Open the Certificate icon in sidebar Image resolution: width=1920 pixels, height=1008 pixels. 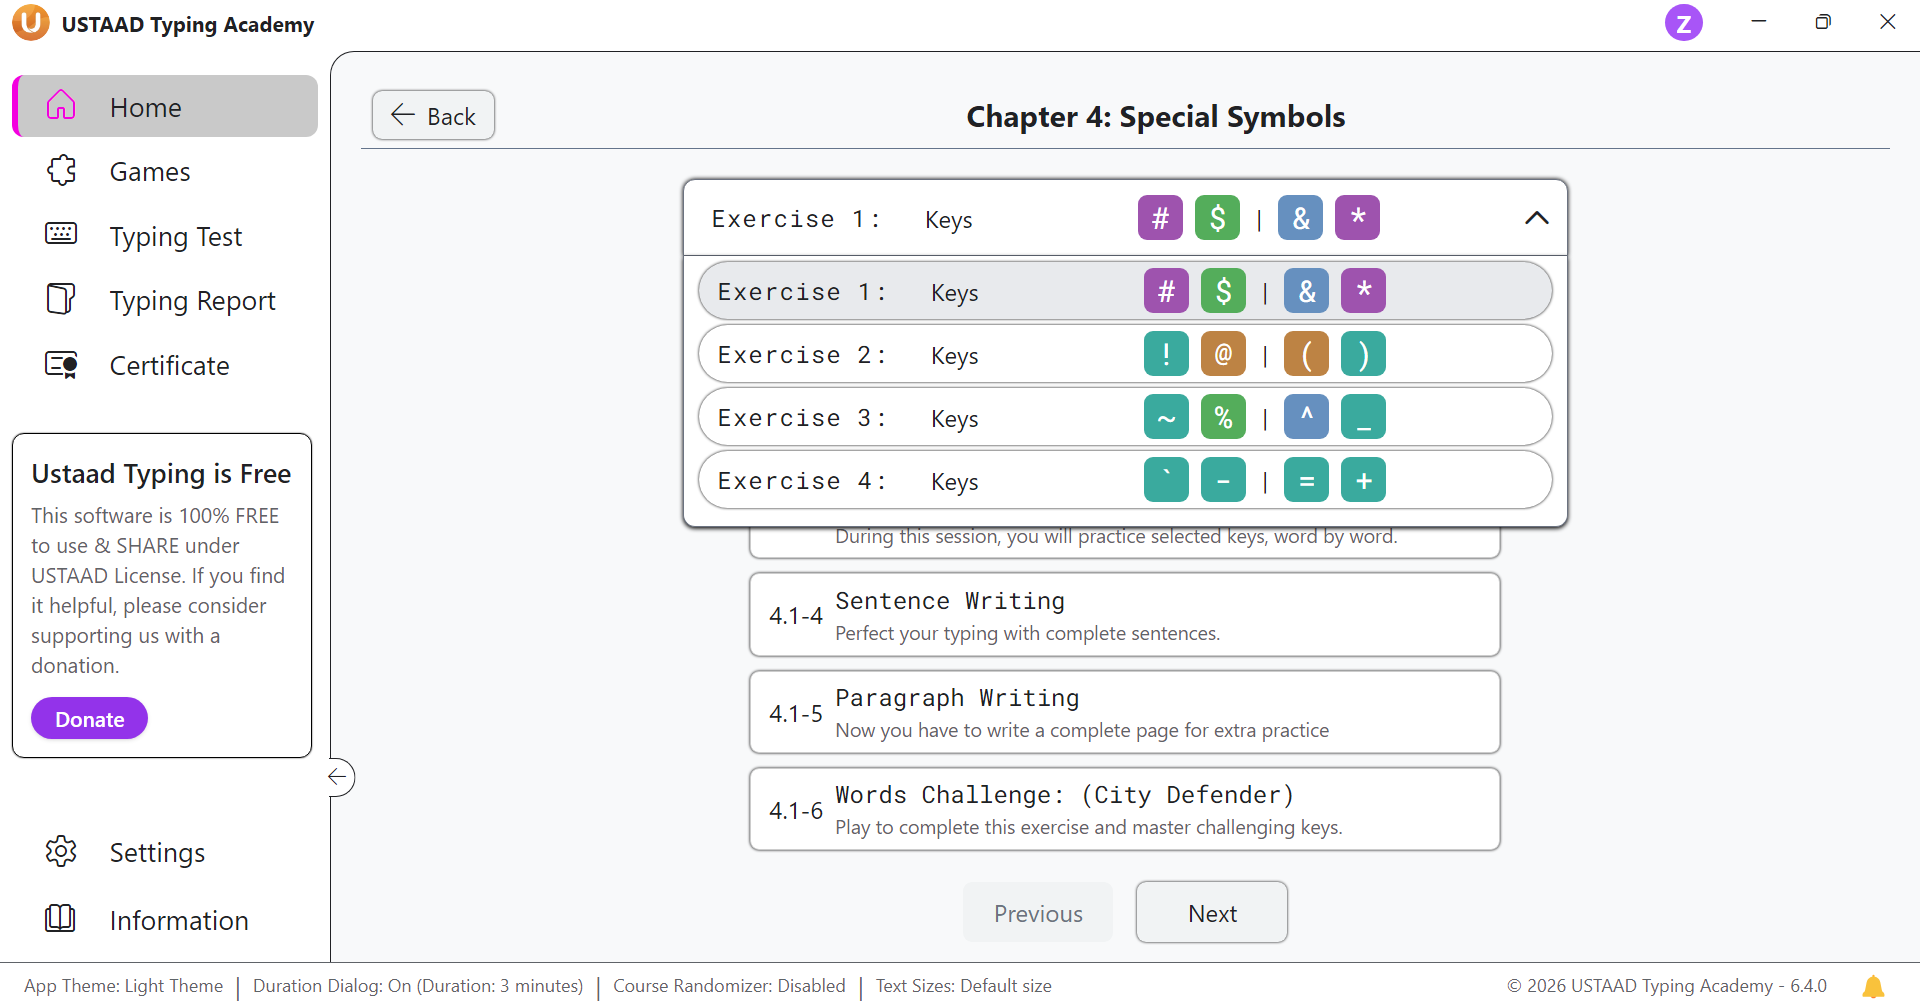[61, 365]
